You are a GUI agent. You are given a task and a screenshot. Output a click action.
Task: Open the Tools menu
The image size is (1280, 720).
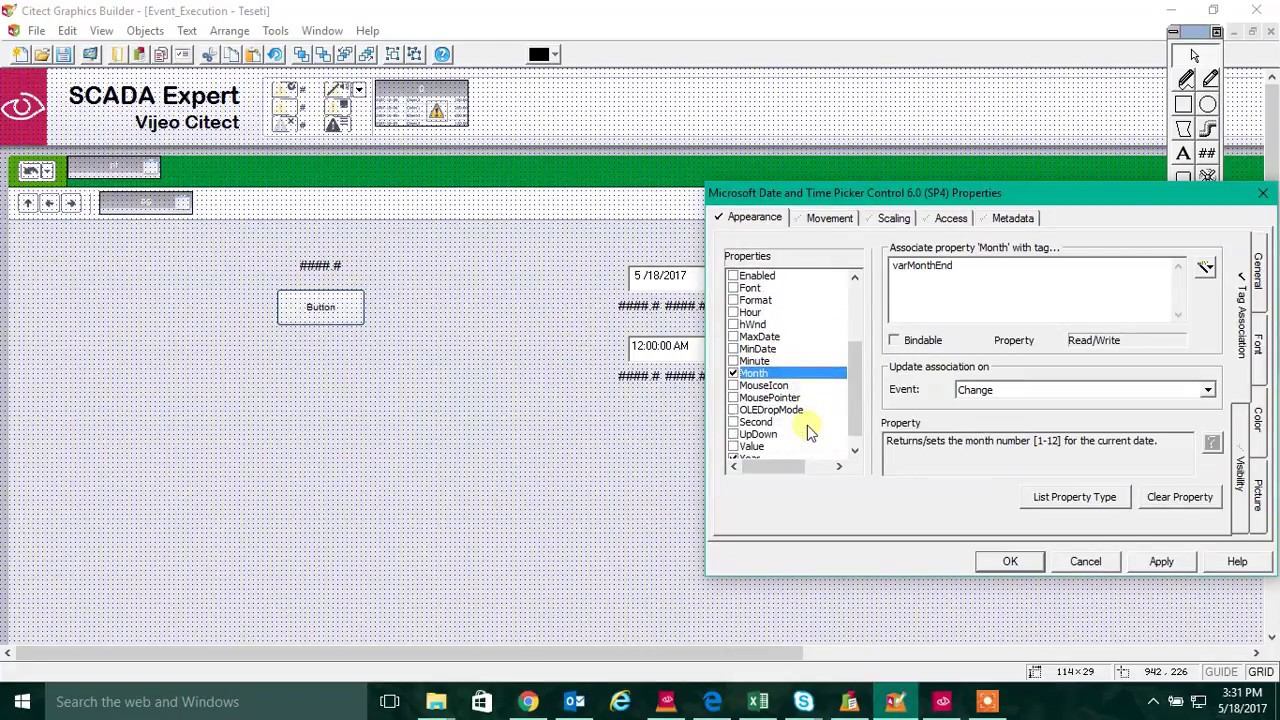275,31
